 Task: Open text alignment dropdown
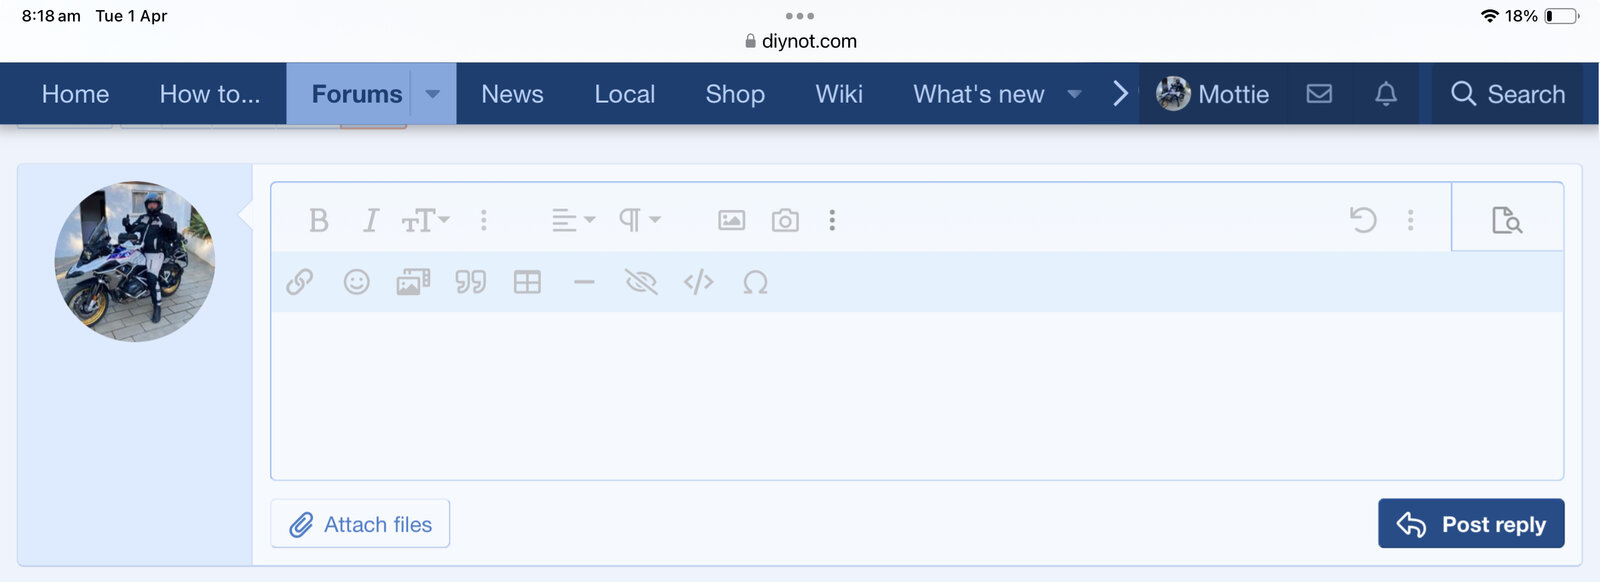pos(573,220)
